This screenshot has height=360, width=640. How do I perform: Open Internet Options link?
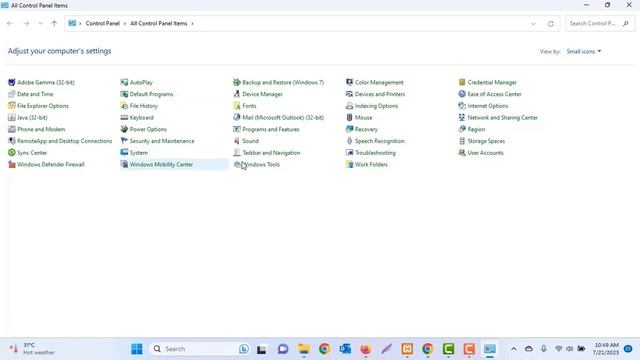(488, 106)
